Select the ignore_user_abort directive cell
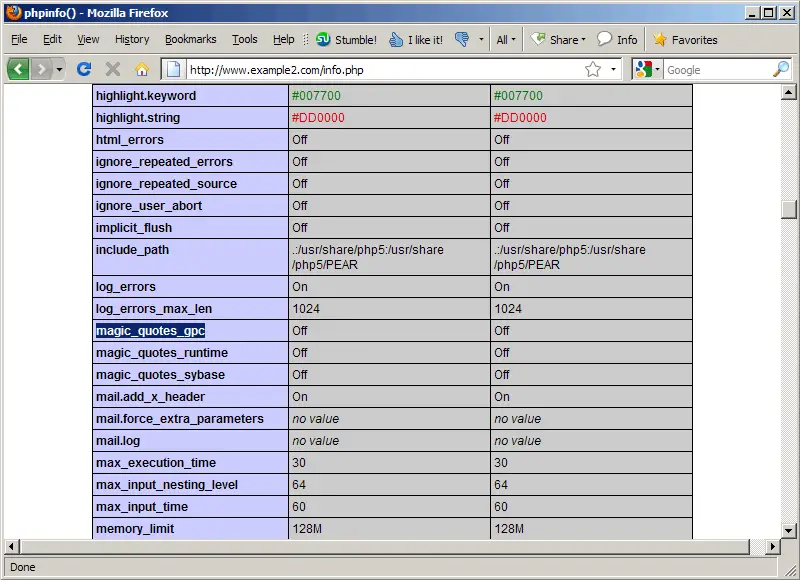Screen dimensions: 800x580 190,206
